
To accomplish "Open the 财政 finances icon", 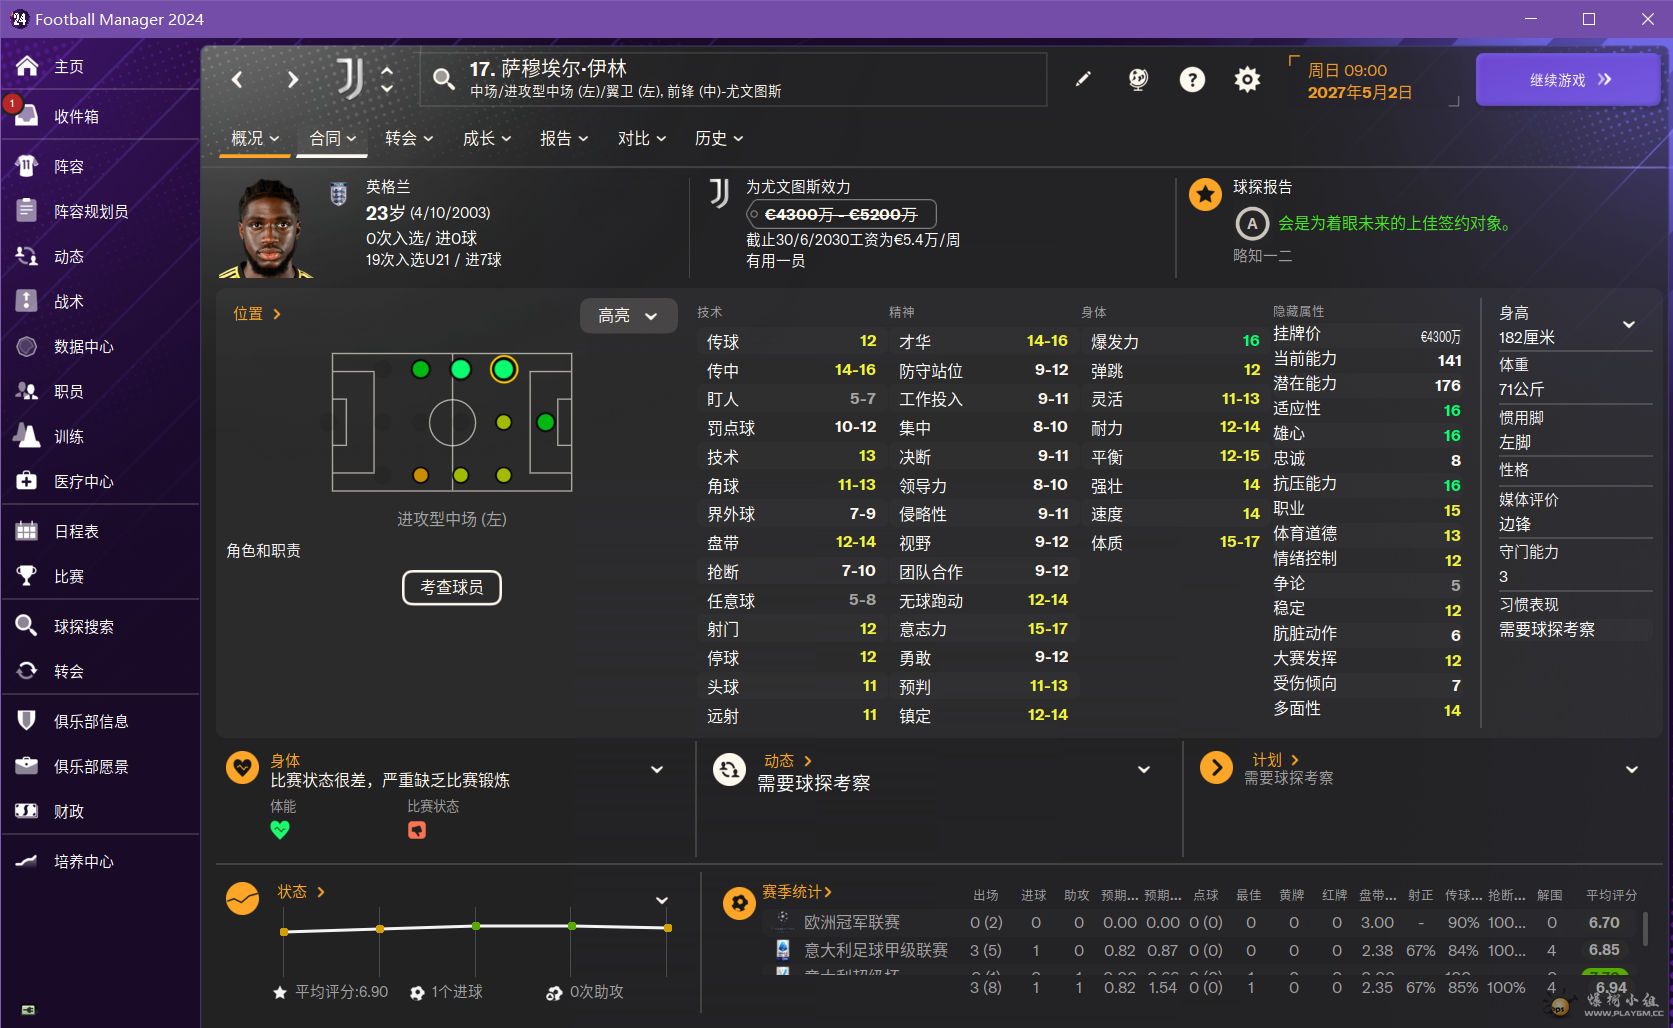I will [x=27, y=811].
